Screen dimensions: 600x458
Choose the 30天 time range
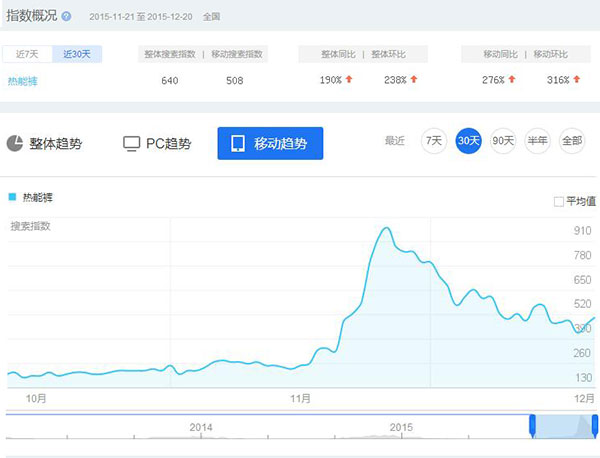click(x=468, y=141)
